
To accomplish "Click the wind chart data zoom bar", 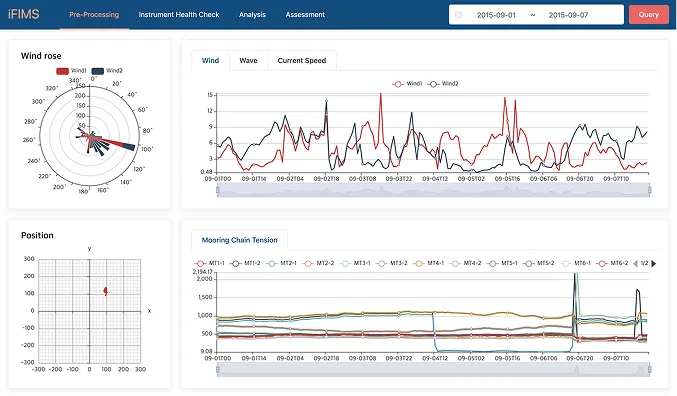I will [x=433, y=190].
